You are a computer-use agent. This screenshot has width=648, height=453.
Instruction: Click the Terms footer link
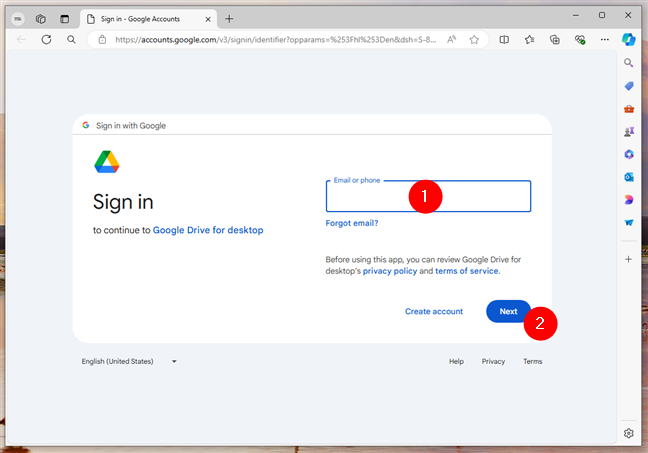point(533,361)
